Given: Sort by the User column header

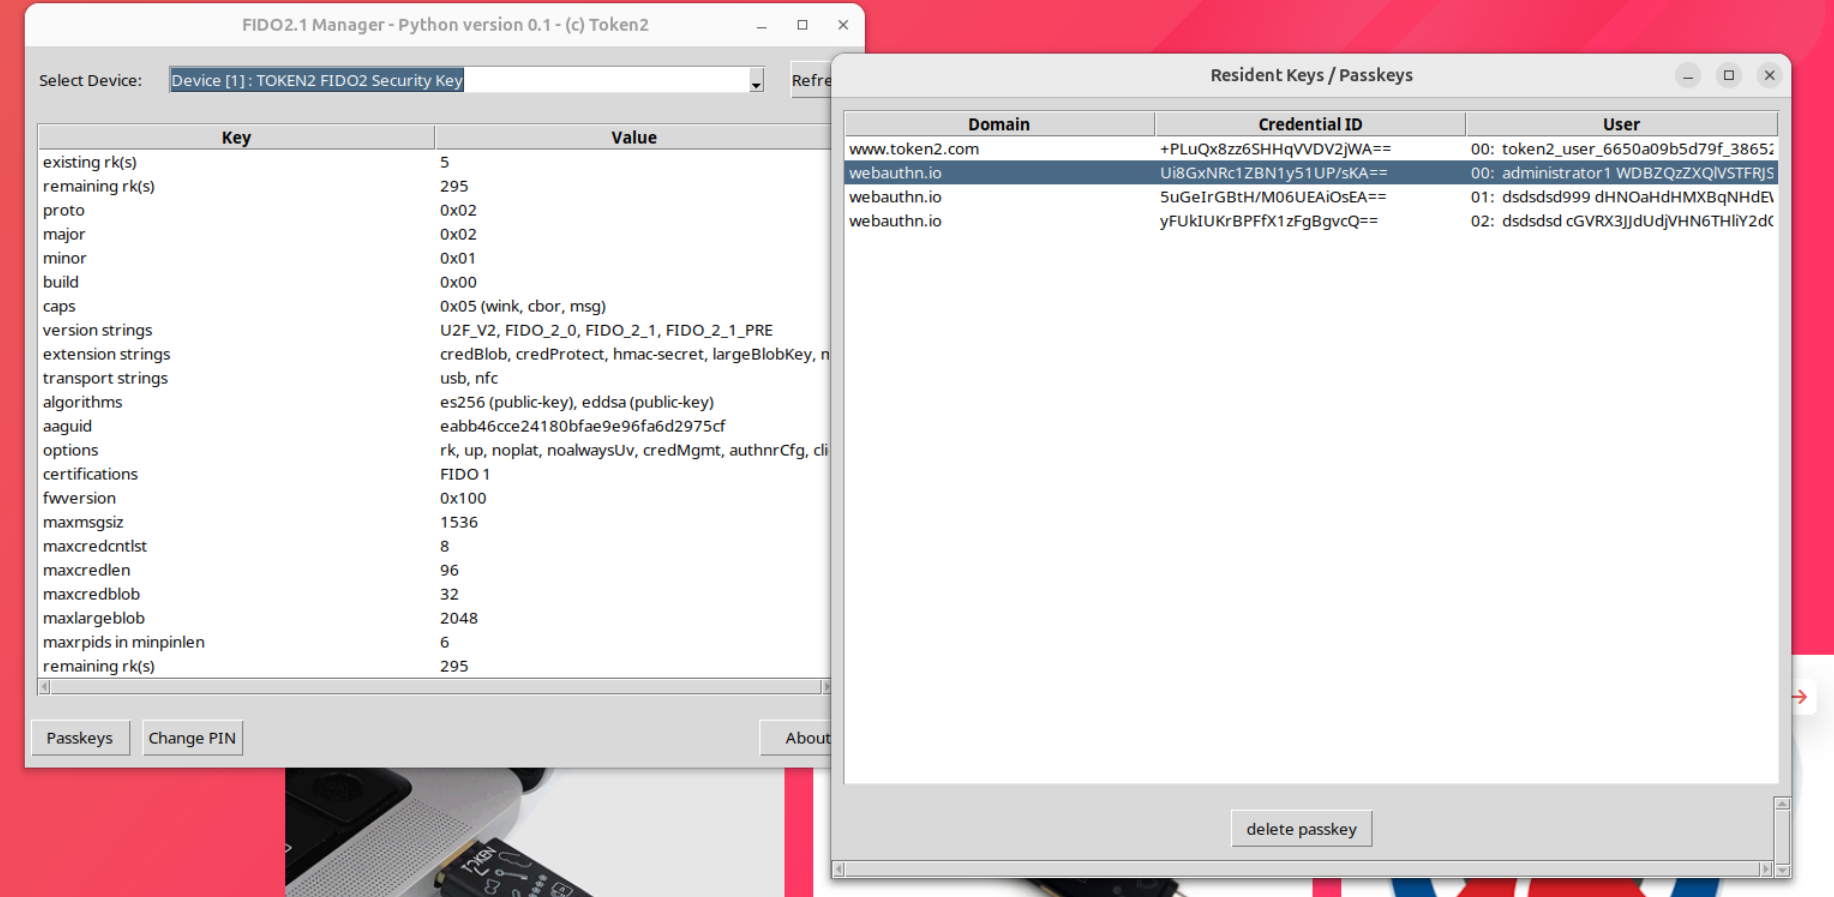Looking at the screenshot, I should click(1621, 124).
